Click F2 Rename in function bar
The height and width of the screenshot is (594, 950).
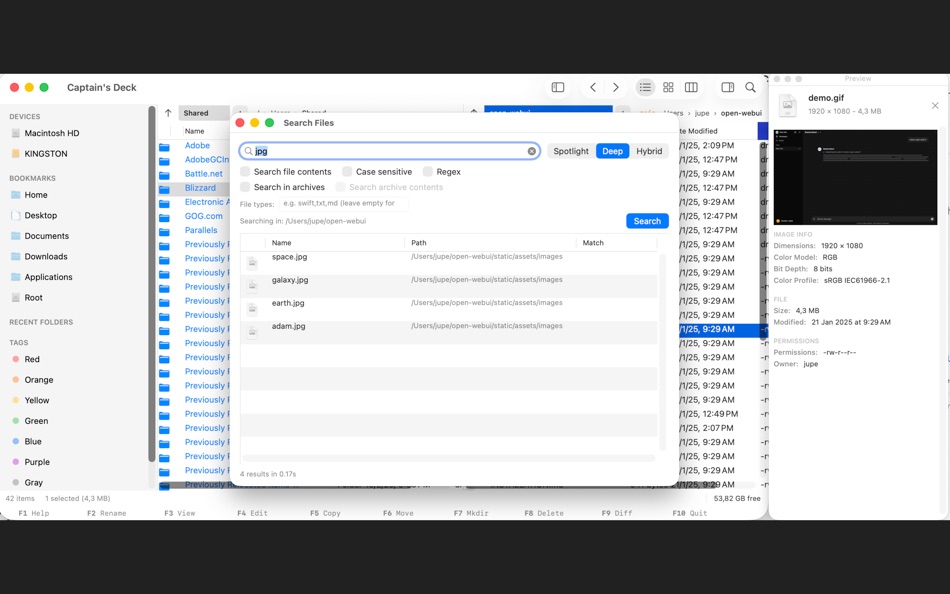coord(107,513)
